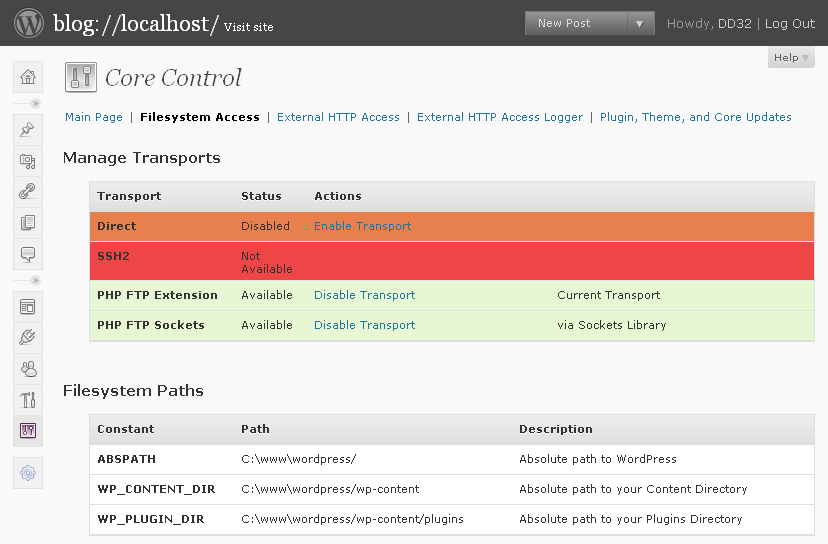Open the Appearance icon in sidebar
828x544 pixels.
pos(28,306)
